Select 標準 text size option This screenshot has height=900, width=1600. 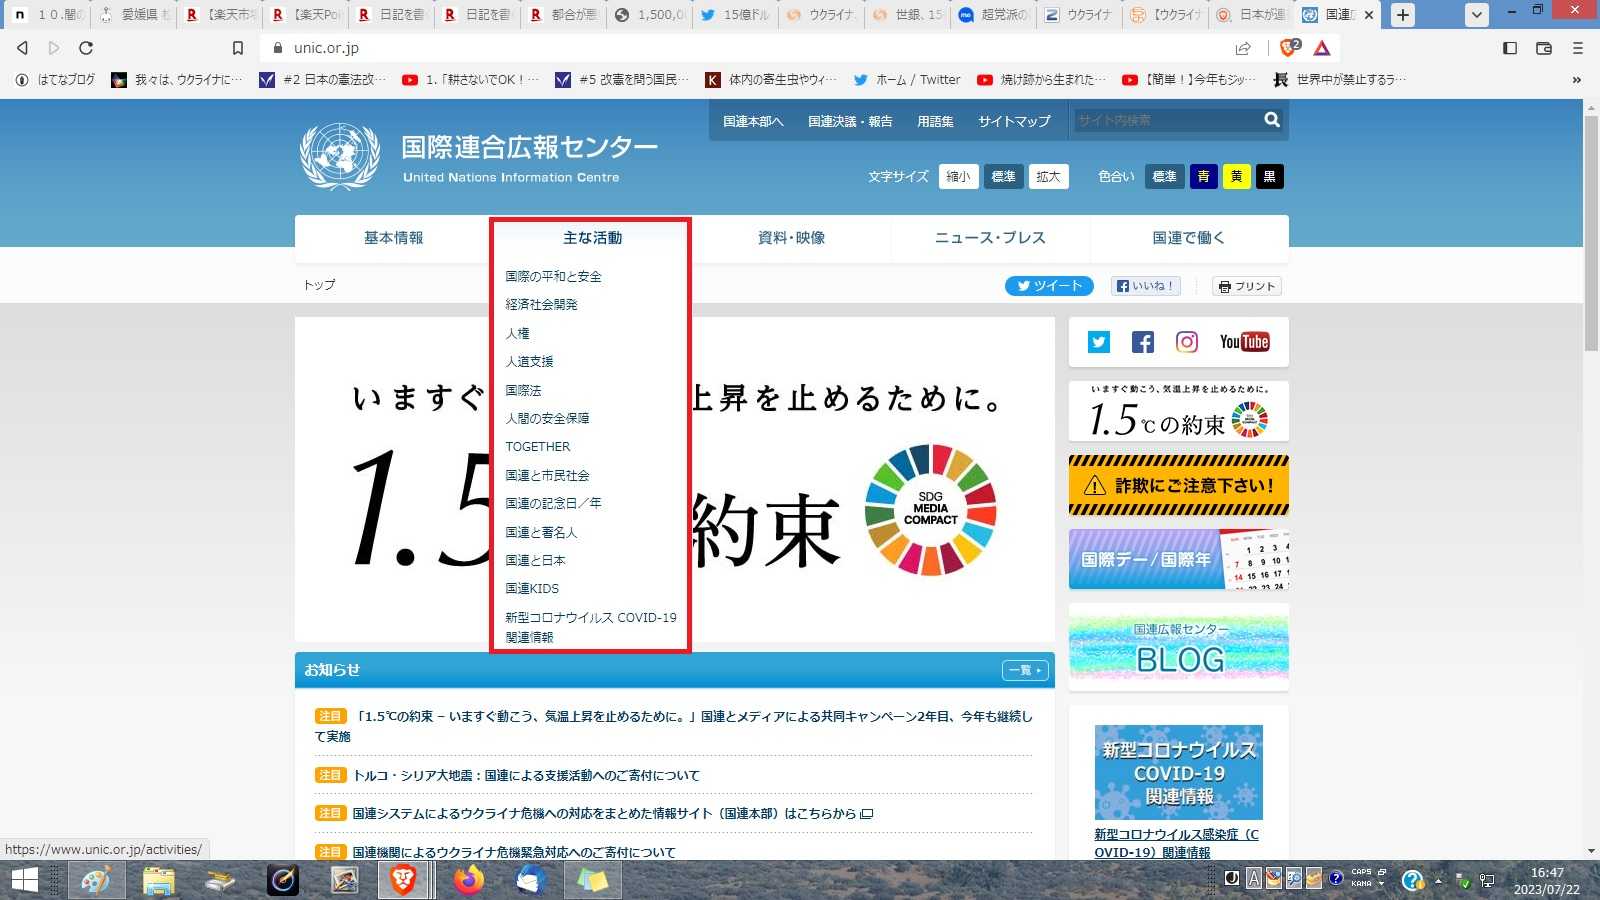pos(1003,177)
